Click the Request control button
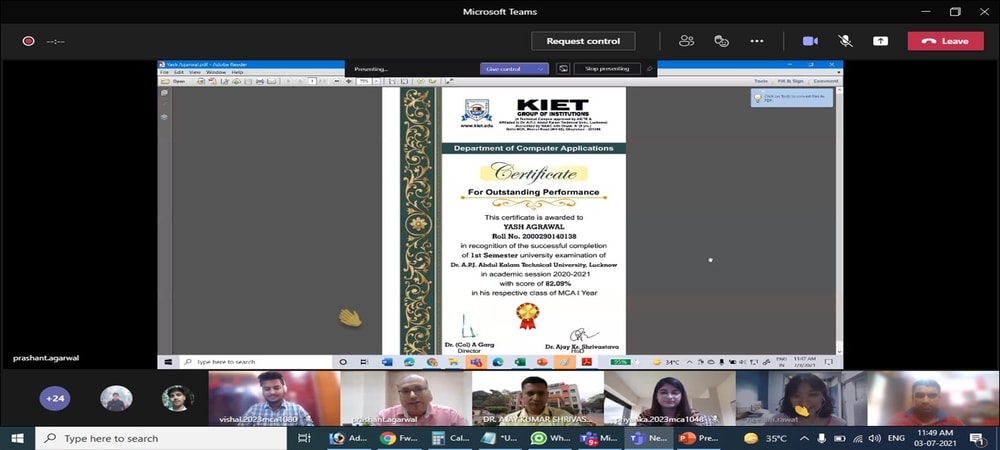 pyautogui.click(x=583, y=41)
